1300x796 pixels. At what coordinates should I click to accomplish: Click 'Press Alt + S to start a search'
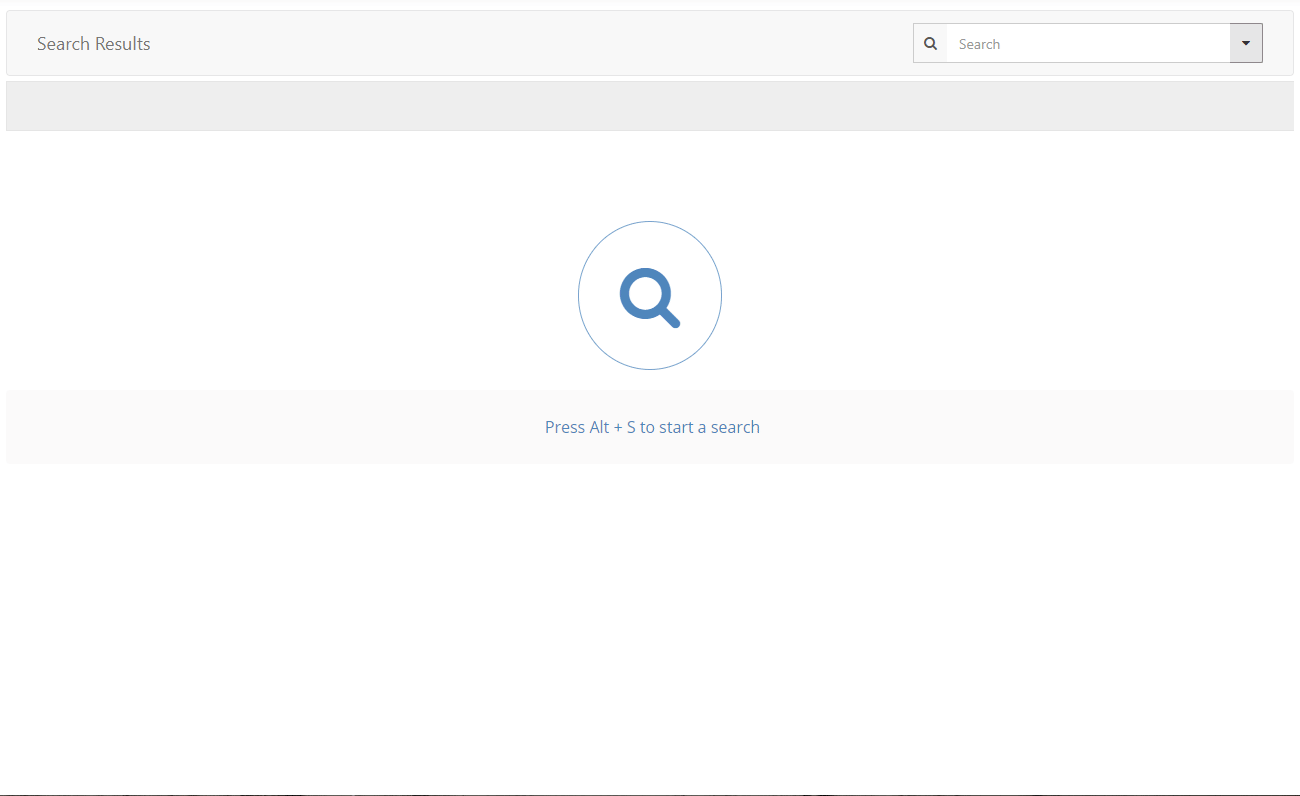point(652,427)
